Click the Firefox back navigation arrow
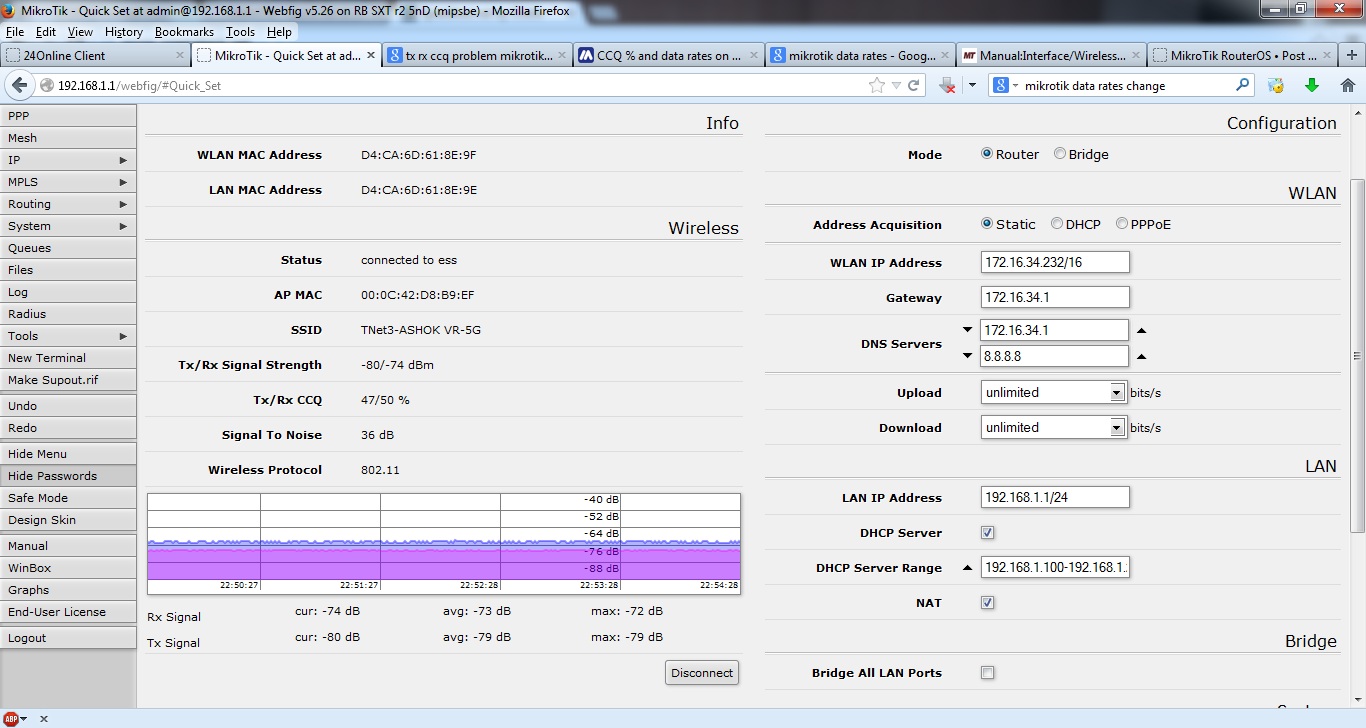Screen dimensions: 1366x728 point(20,85)
